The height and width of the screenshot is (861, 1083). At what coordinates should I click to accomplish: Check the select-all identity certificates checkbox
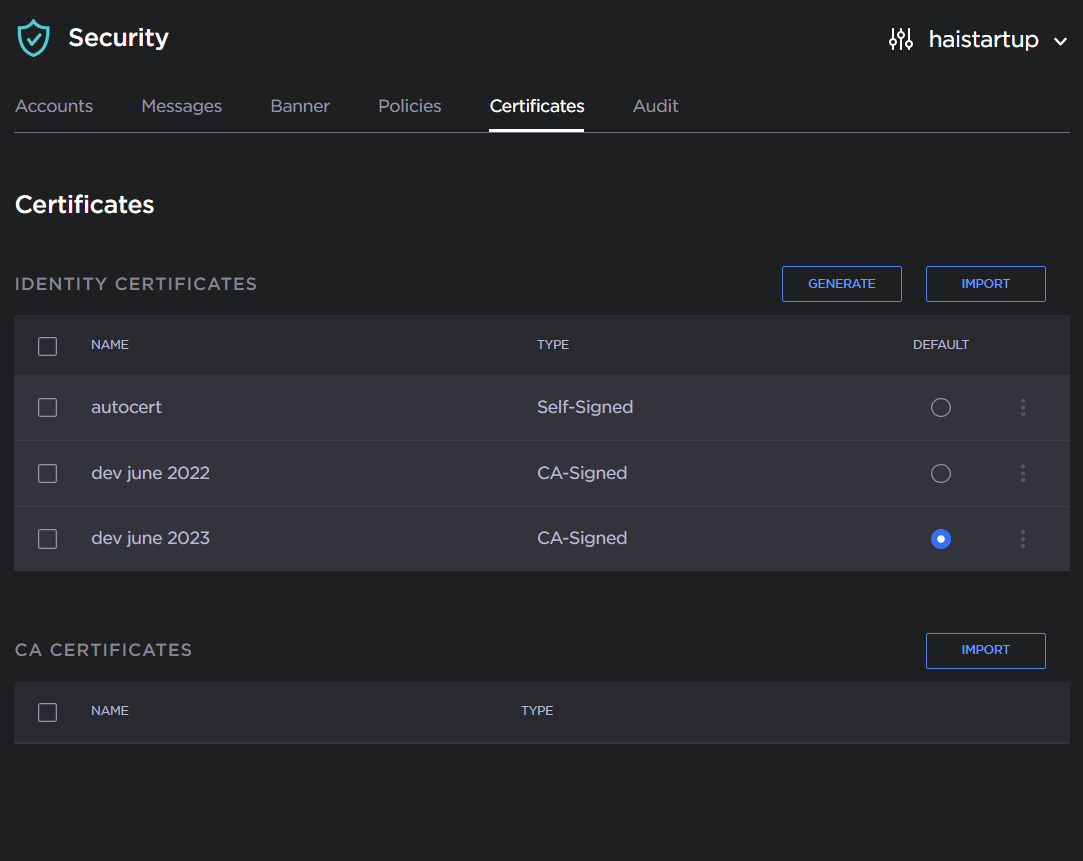47,346
